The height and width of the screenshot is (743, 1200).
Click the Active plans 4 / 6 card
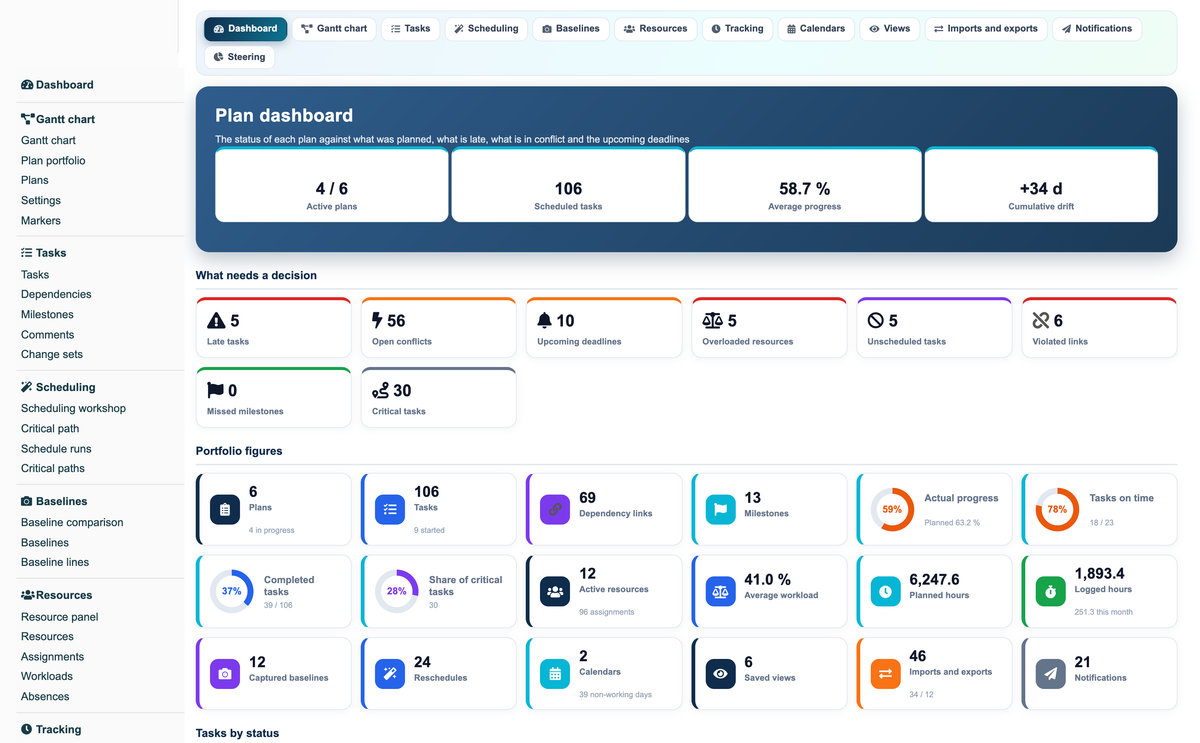332,185
